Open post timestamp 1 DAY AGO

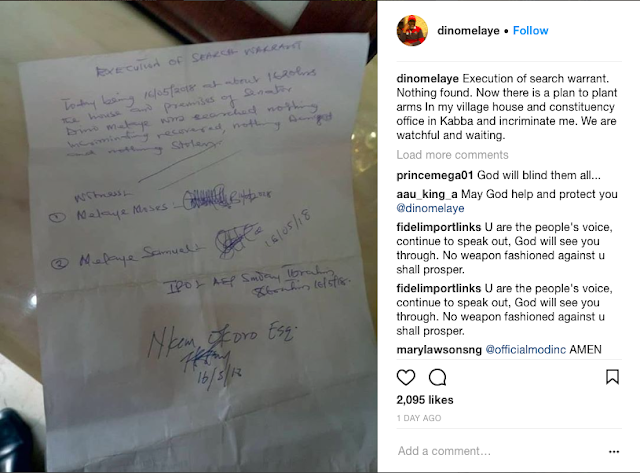point(419,418)
